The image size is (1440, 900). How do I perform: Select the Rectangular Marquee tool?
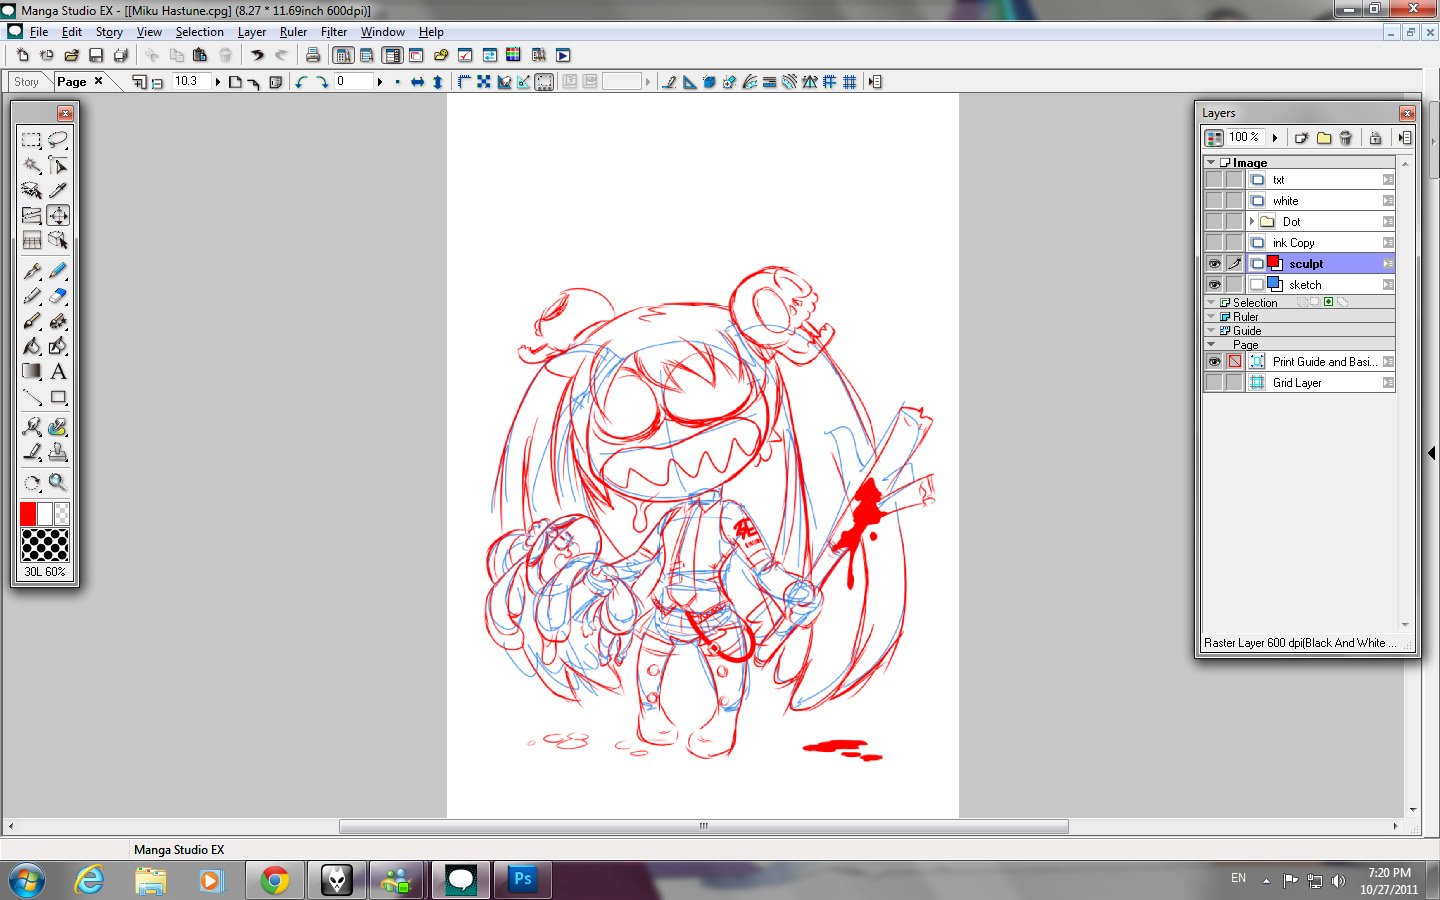pos(32,140)
